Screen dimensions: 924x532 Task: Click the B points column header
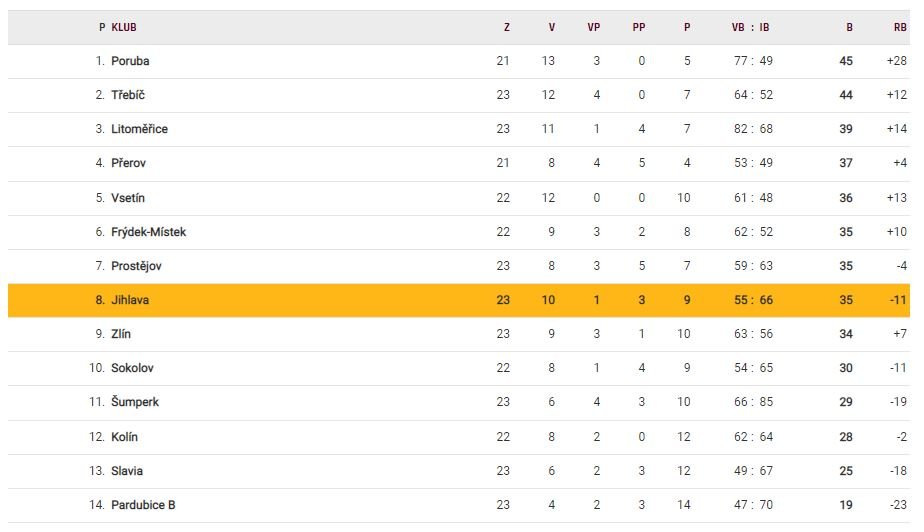pos(849,28)
